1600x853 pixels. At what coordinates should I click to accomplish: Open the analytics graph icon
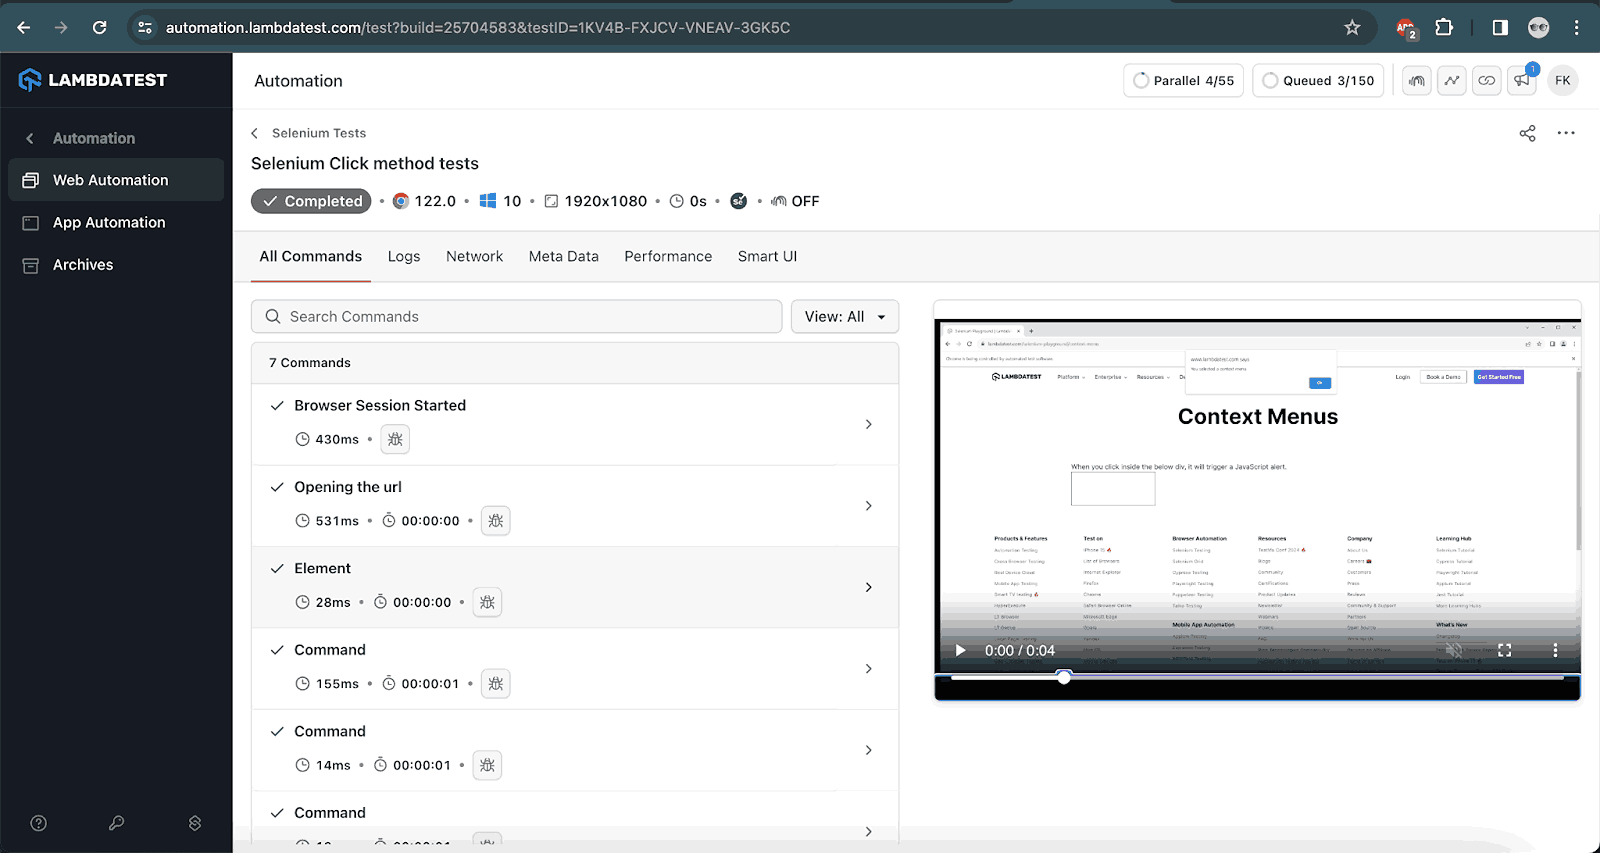click(x=1452, y=81)
